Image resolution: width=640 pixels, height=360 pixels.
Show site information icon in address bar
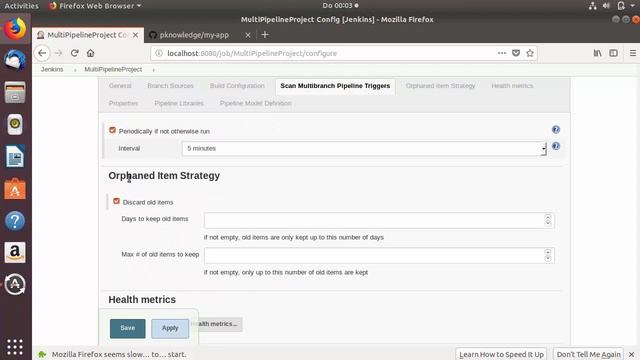(x=159, y=53)
